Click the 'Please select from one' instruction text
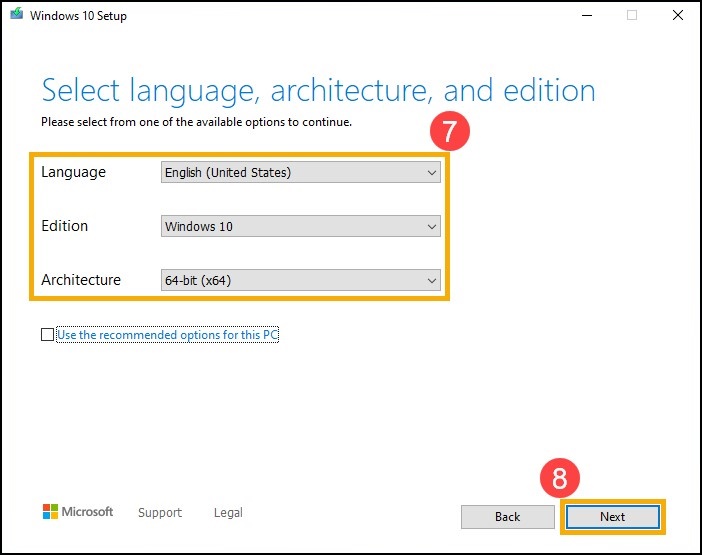This screenshot has height=555, width=702. pos(197,122)
